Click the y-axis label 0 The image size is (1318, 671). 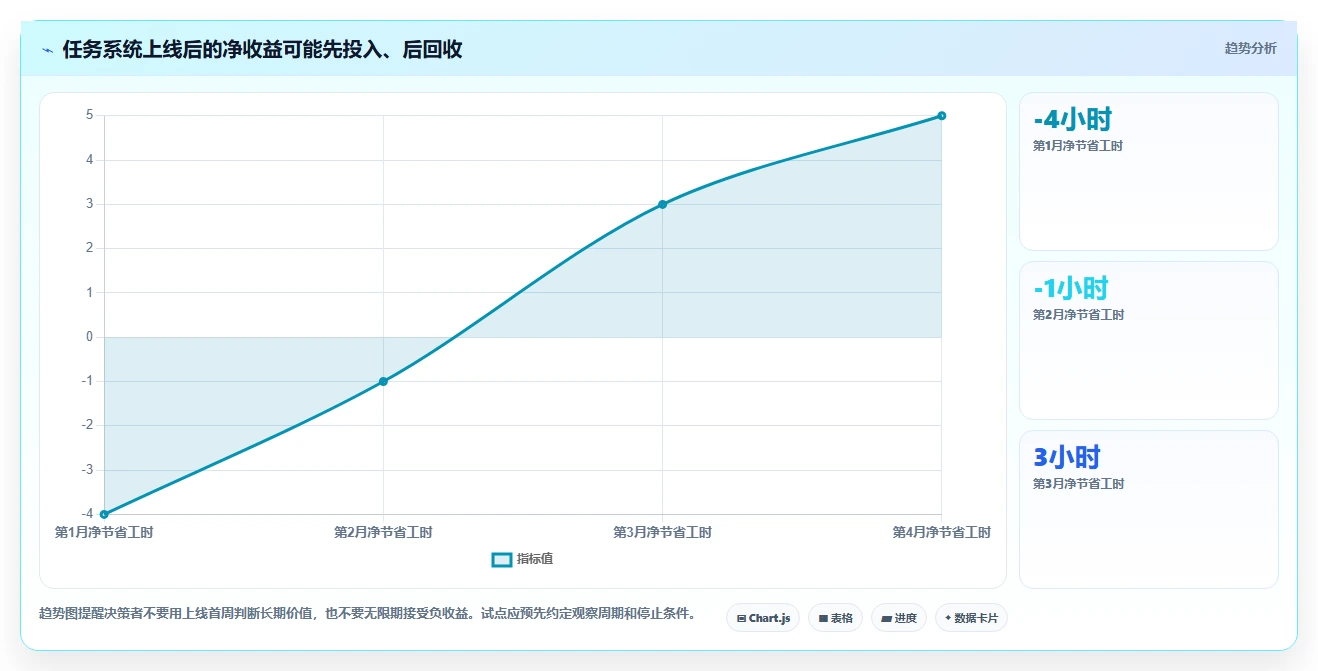click(90, 337)
